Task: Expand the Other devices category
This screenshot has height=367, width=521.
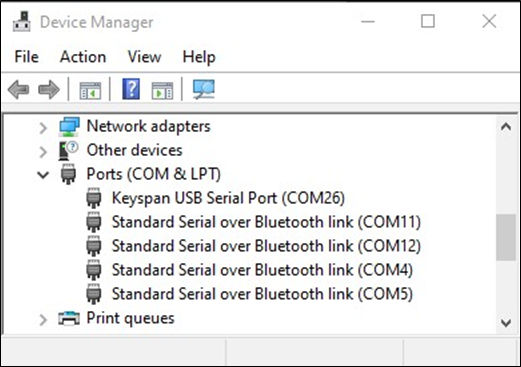Action: (x=43, y=152)
